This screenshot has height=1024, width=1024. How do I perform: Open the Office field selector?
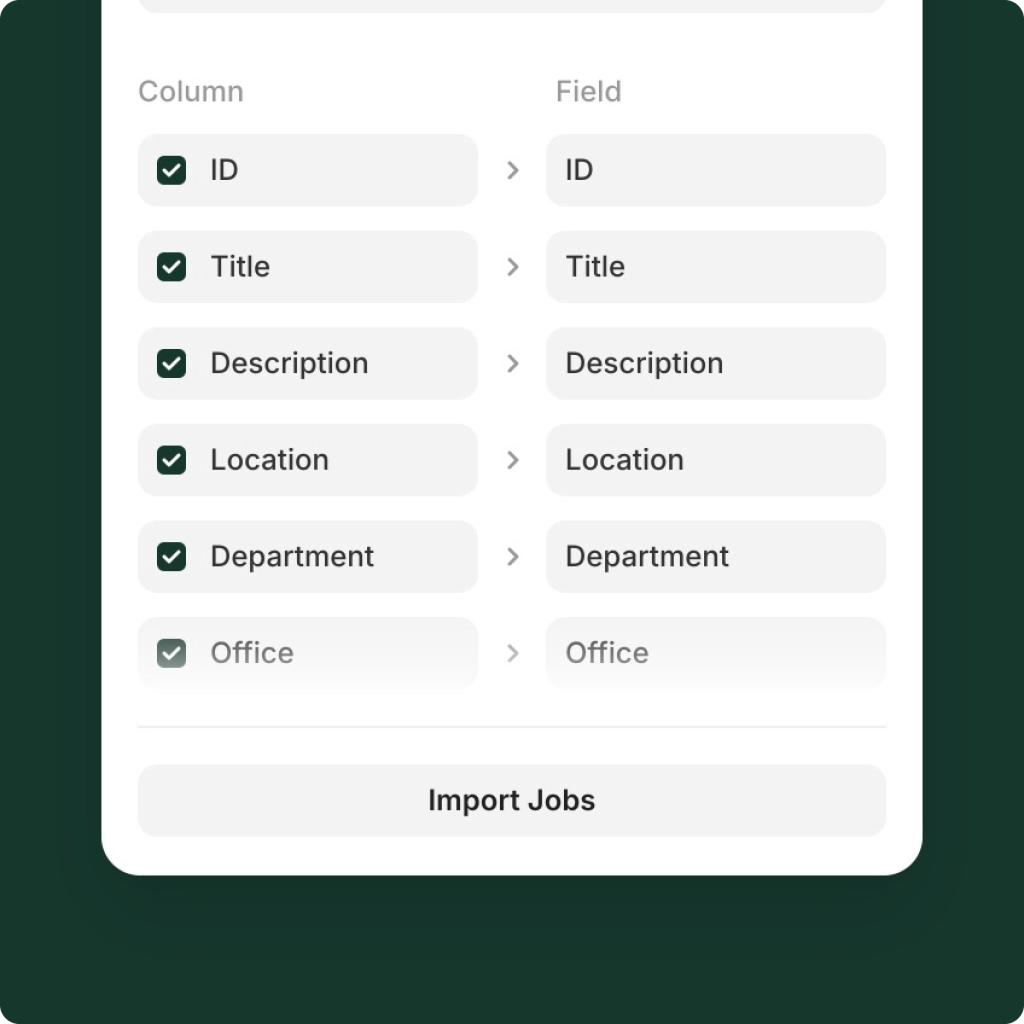pos(716,654)
